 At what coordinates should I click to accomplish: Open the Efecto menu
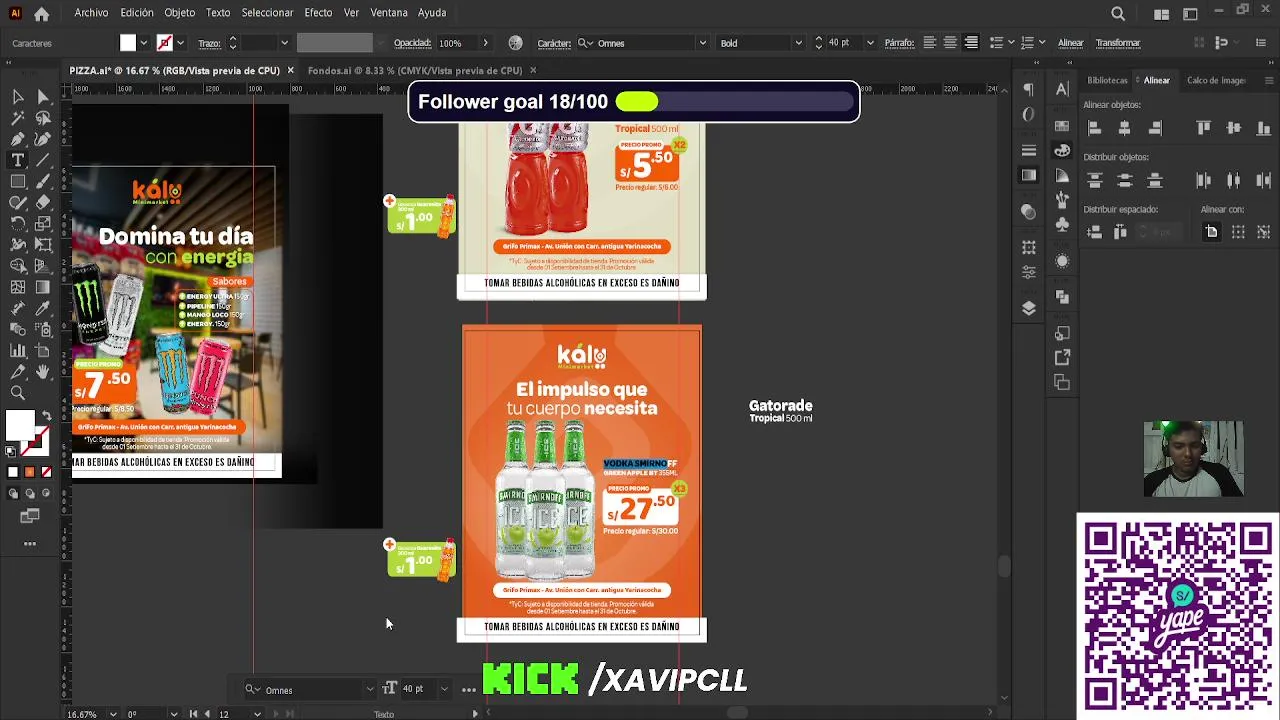(x=318, y=13)
